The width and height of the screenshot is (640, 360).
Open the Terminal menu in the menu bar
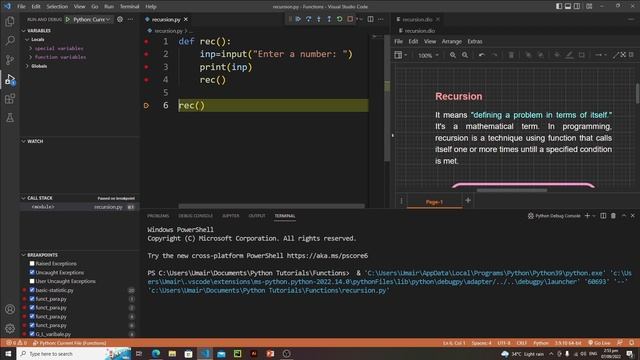(x=129, y=7)
